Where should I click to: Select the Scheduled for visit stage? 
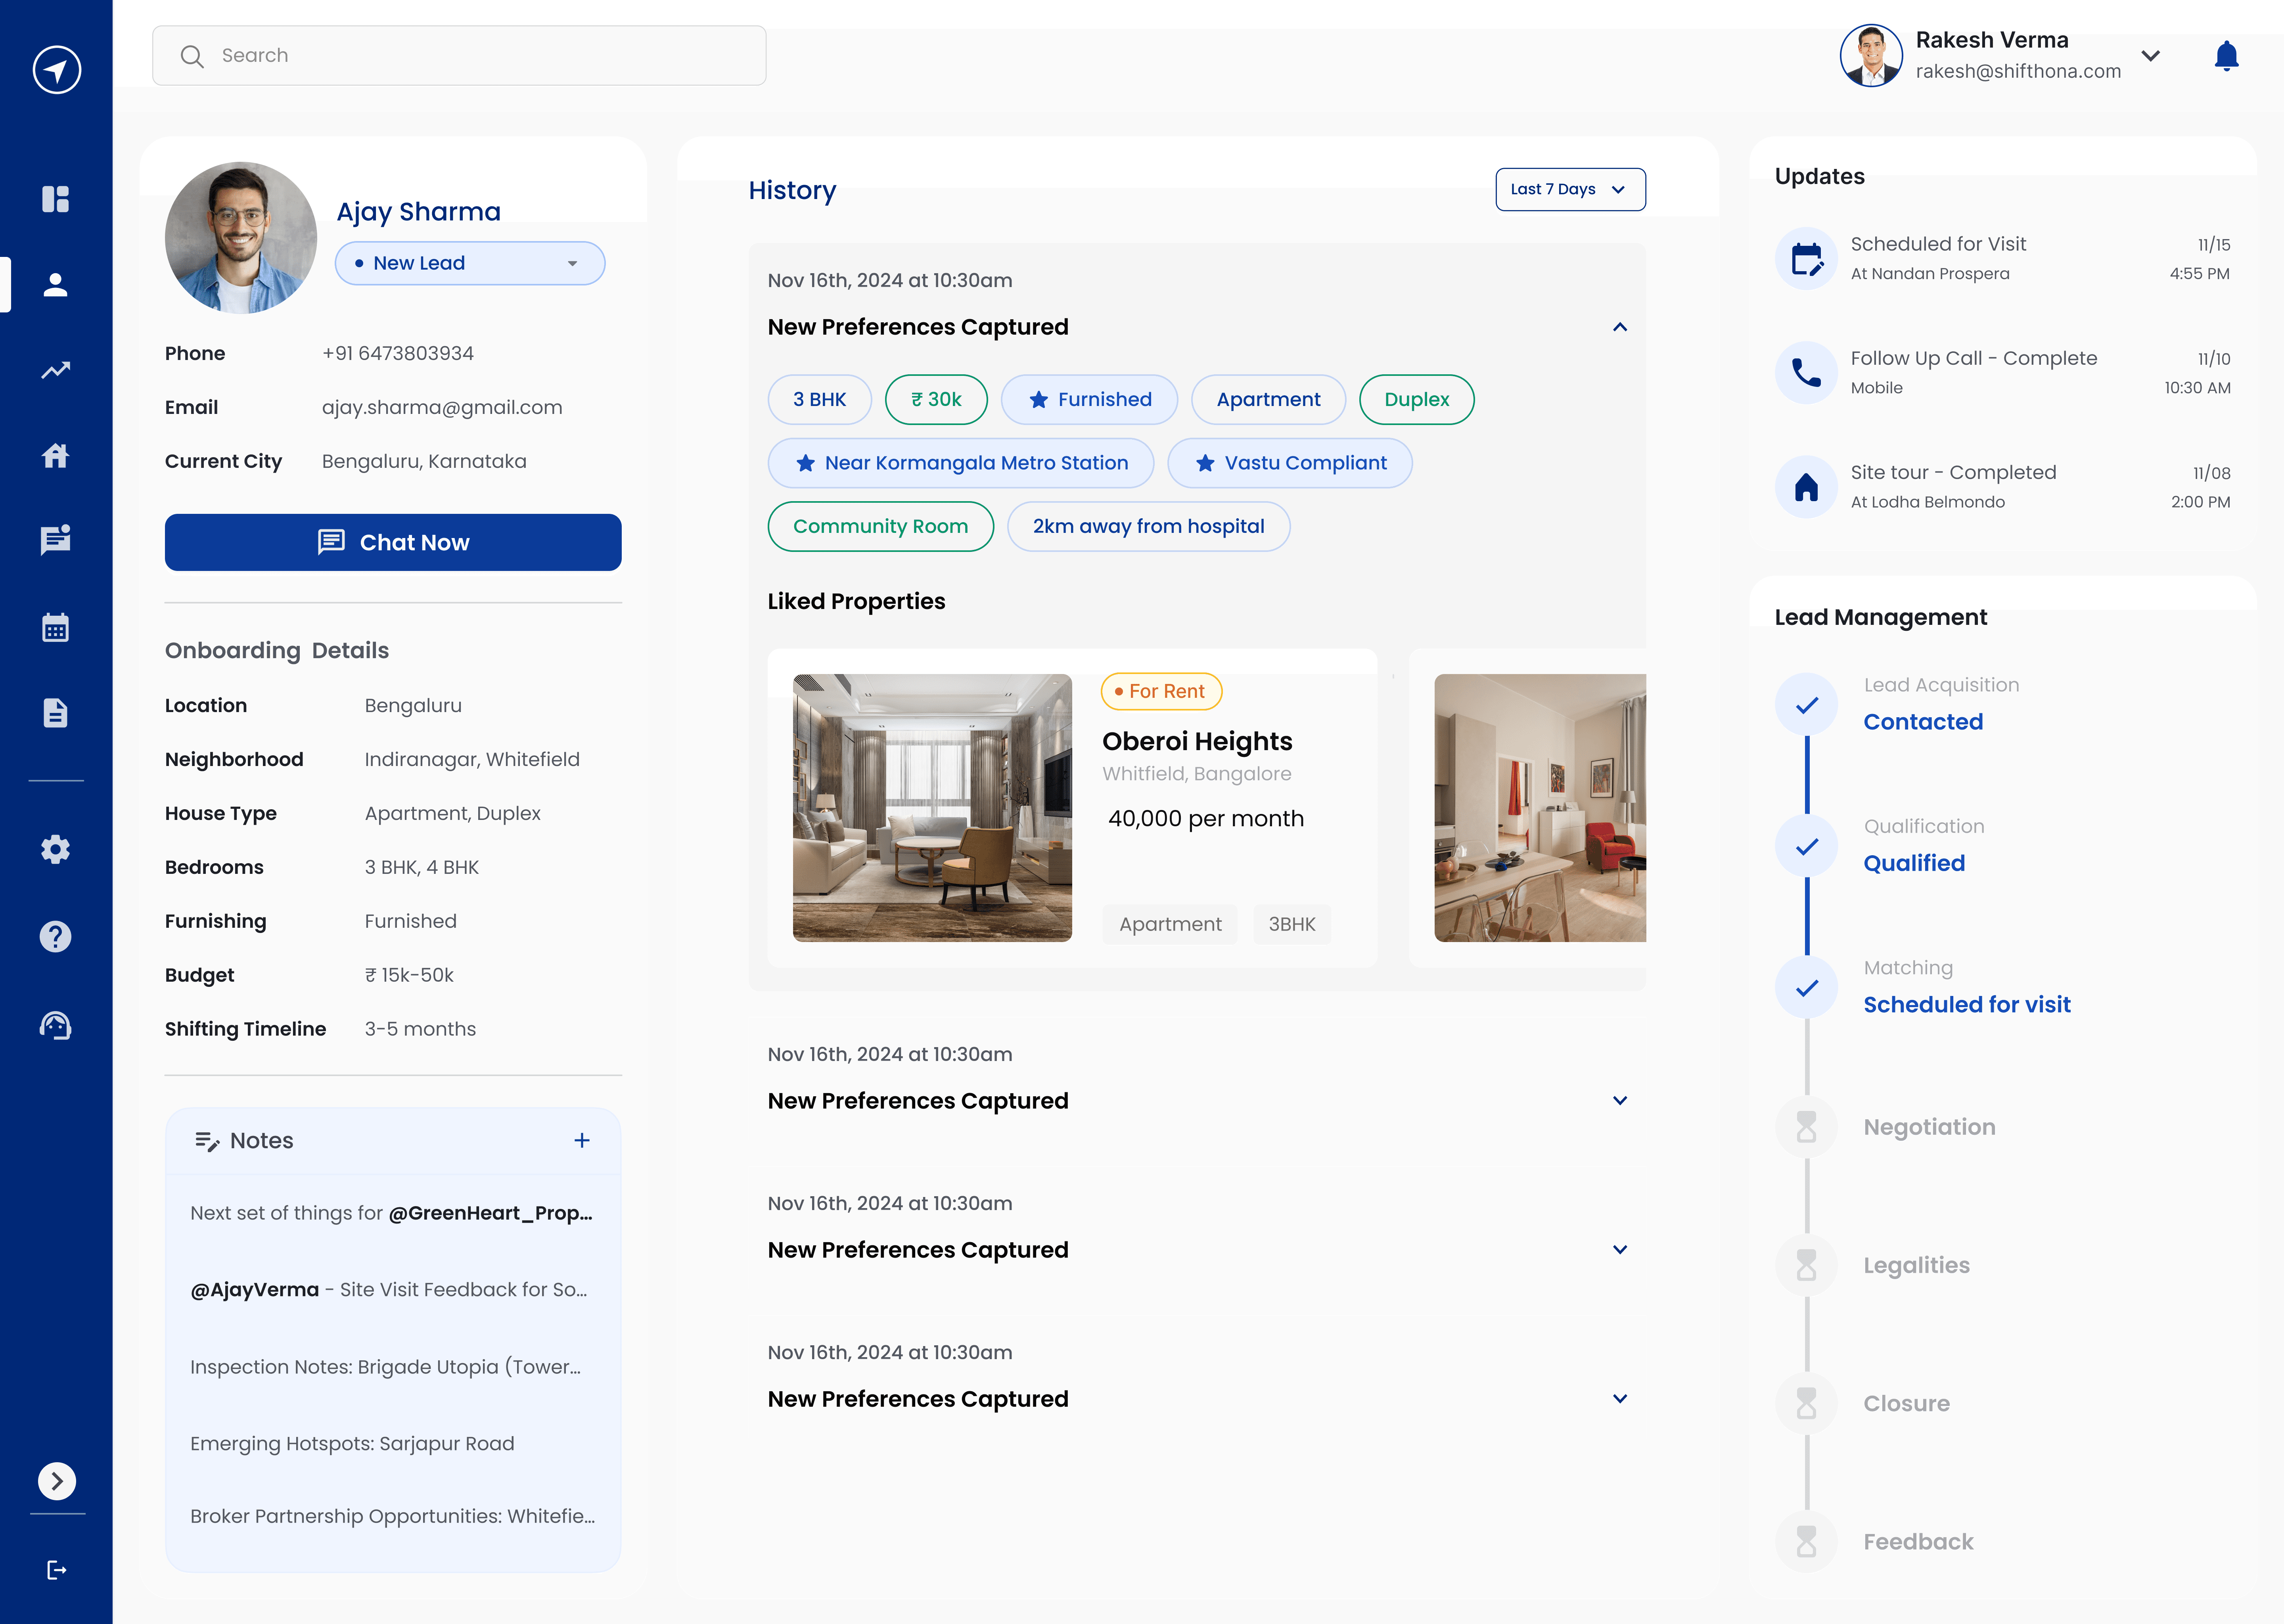pyautogui.click(x=1966, y=1004)
